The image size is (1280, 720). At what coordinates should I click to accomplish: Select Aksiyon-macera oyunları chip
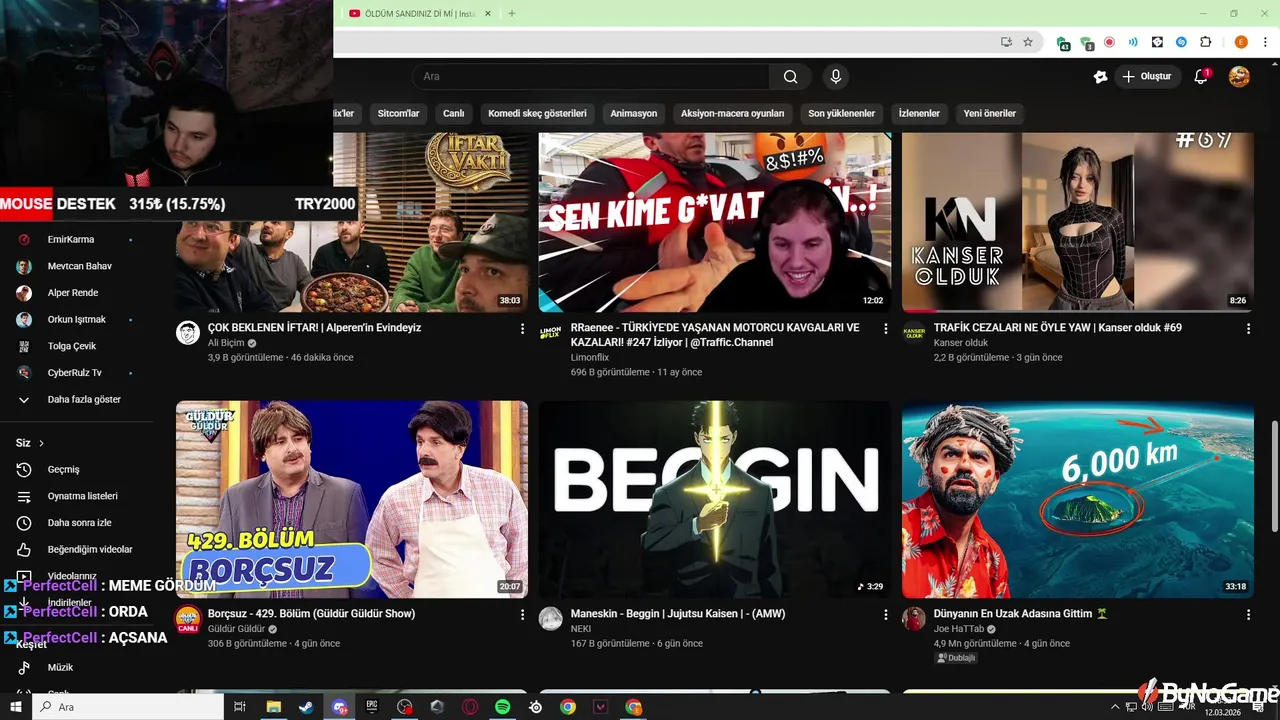[x=733, y=113]
